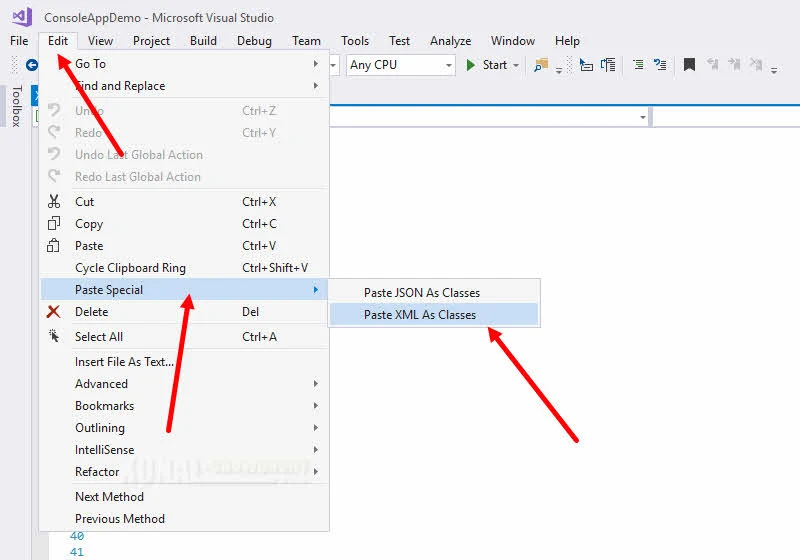Click the red X Delete icon
The height and width of the screenshot is (560, 800).
tap(54, 311)
